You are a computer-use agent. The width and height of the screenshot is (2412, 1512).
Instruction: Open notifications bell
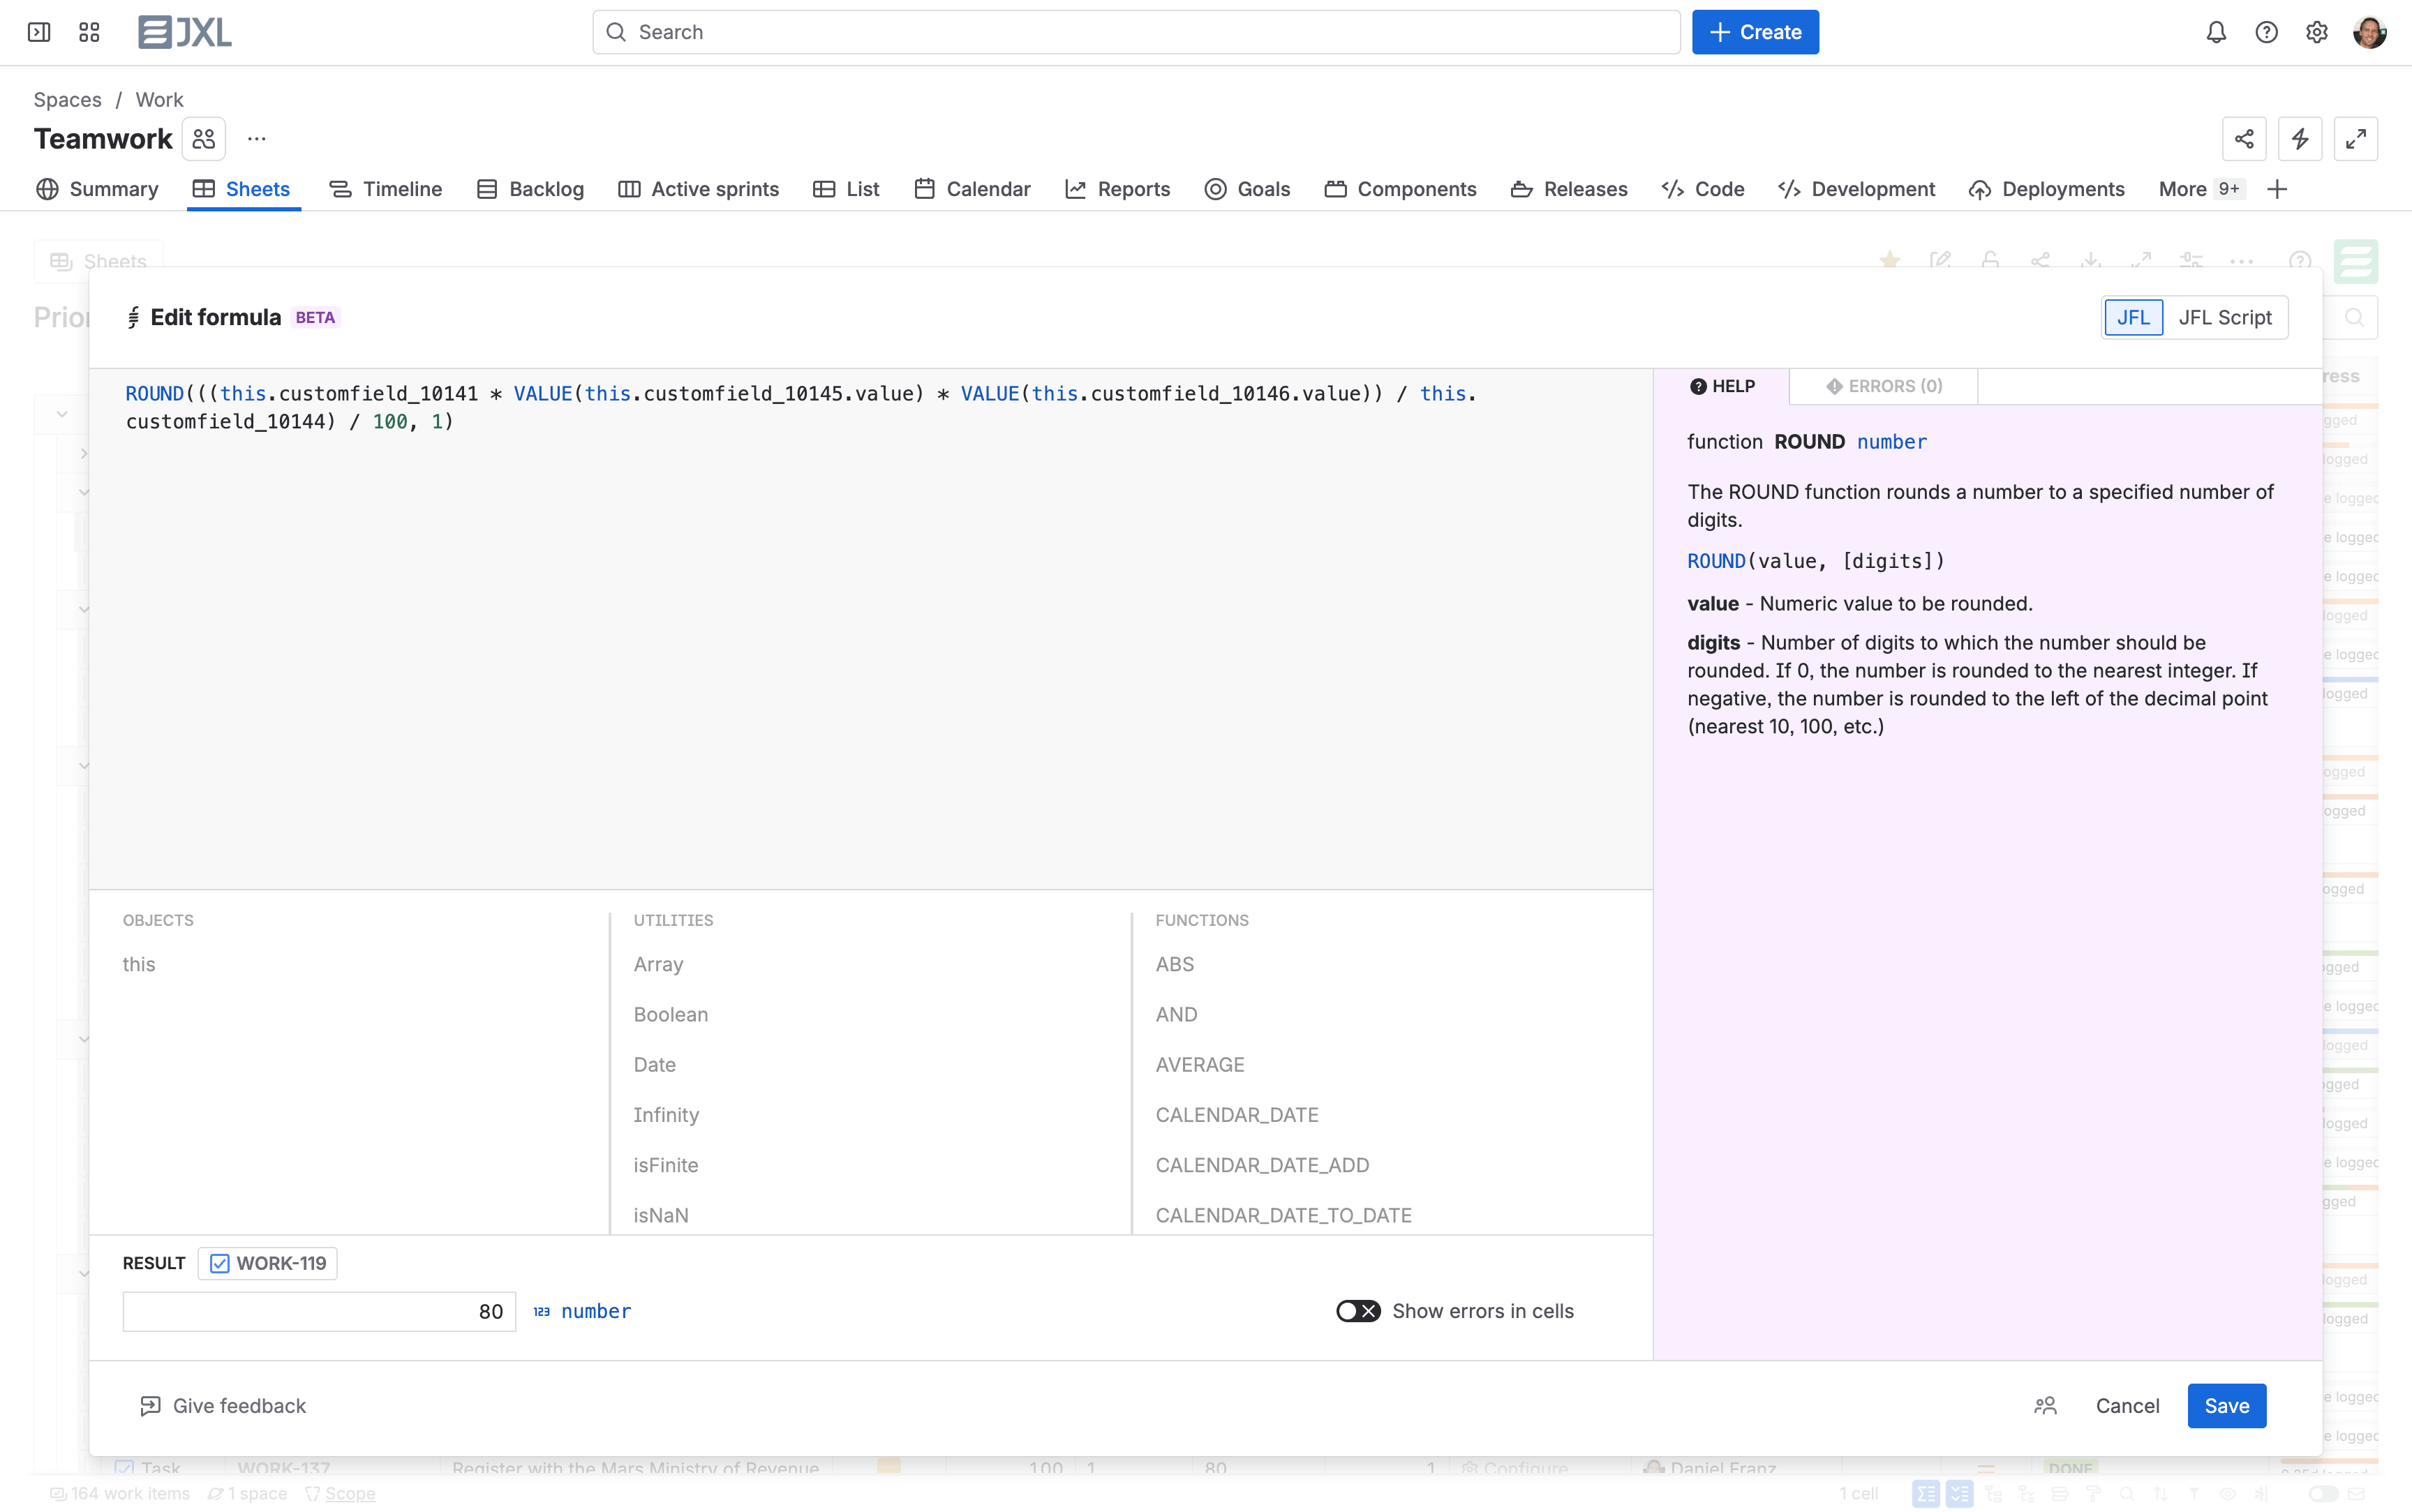[2216, 32]
